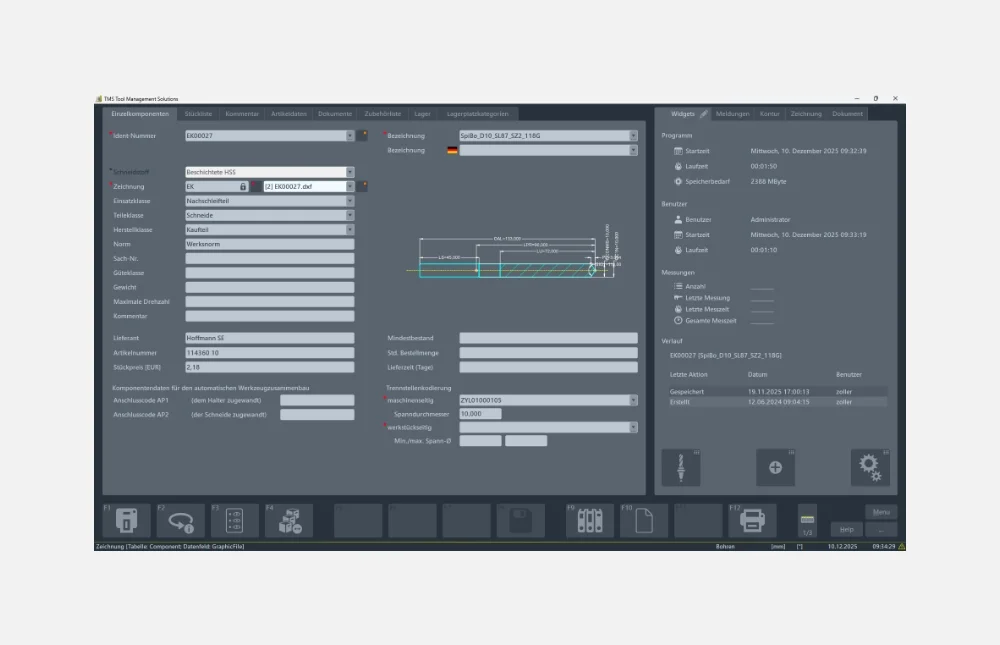
Task: Open the Teileklasse dropdown arrow
Action: pos(350,215)
